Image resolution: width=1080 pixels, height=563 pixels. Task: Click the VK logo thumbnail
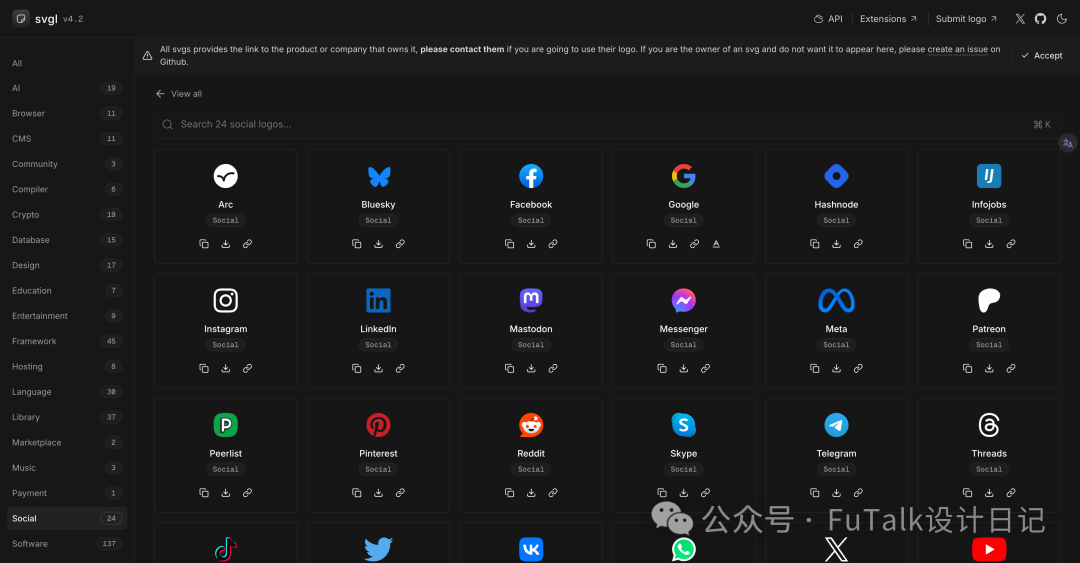pyautogui.click(x=531, y=549)
